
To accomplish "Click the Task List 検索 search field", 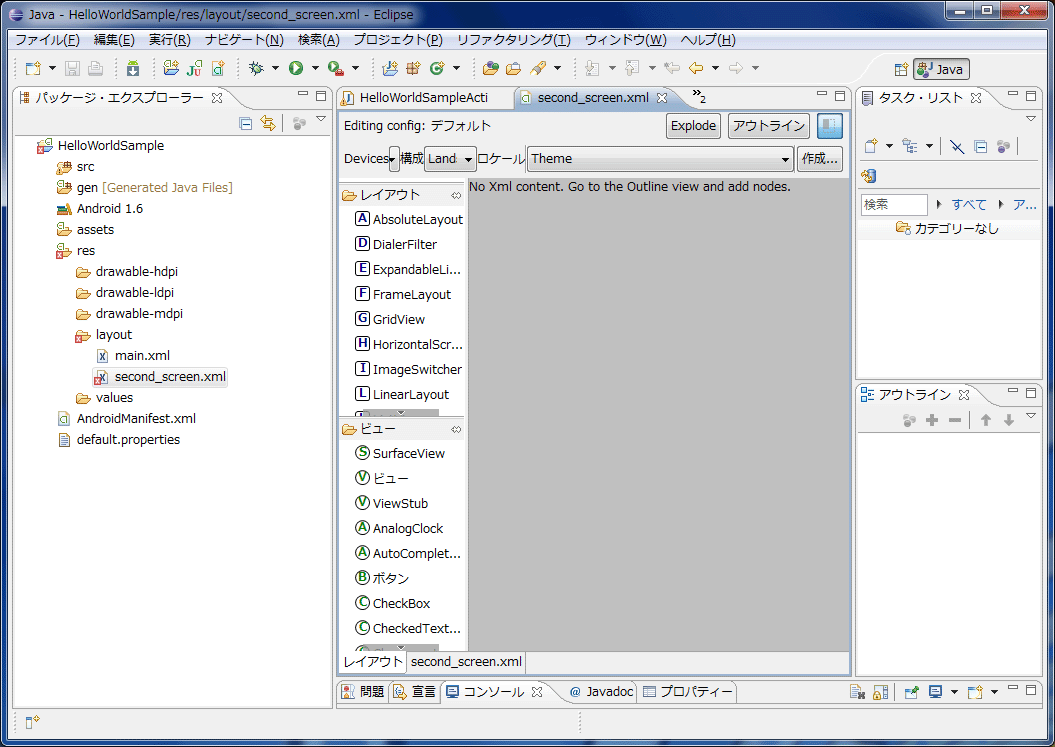I will pos(894,205).
